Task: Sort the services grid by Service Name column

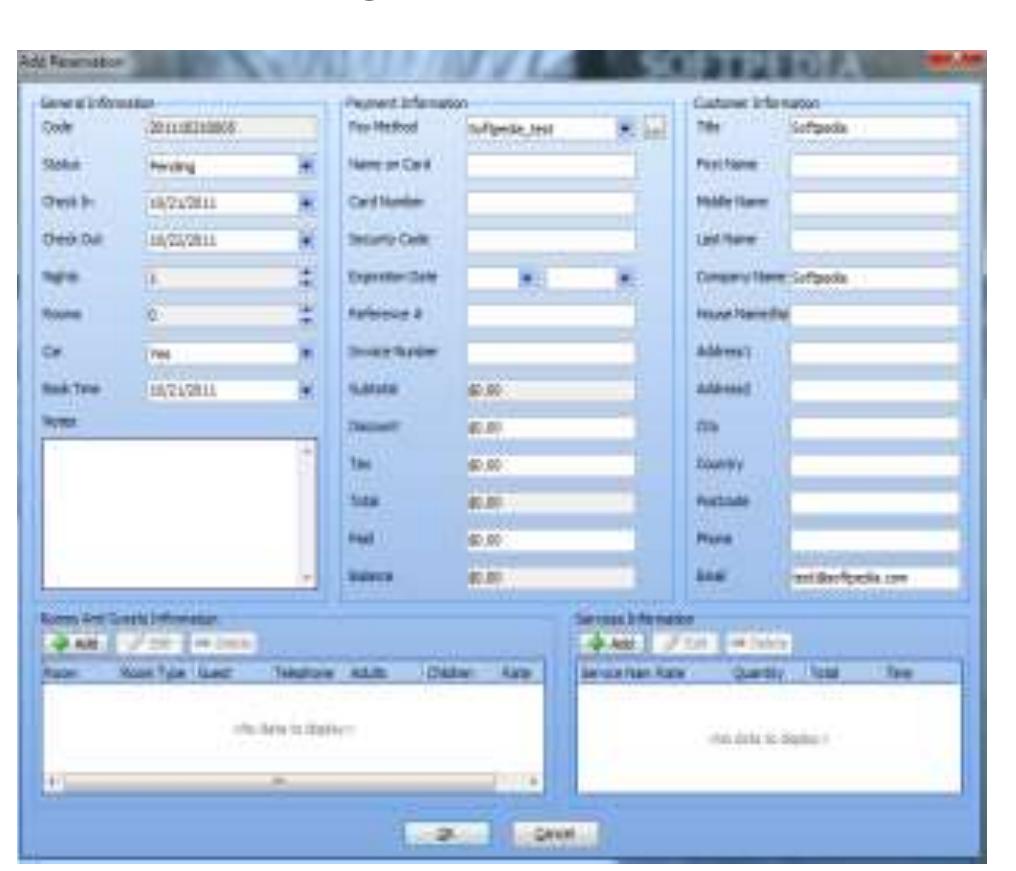Action: click(616, 673)
